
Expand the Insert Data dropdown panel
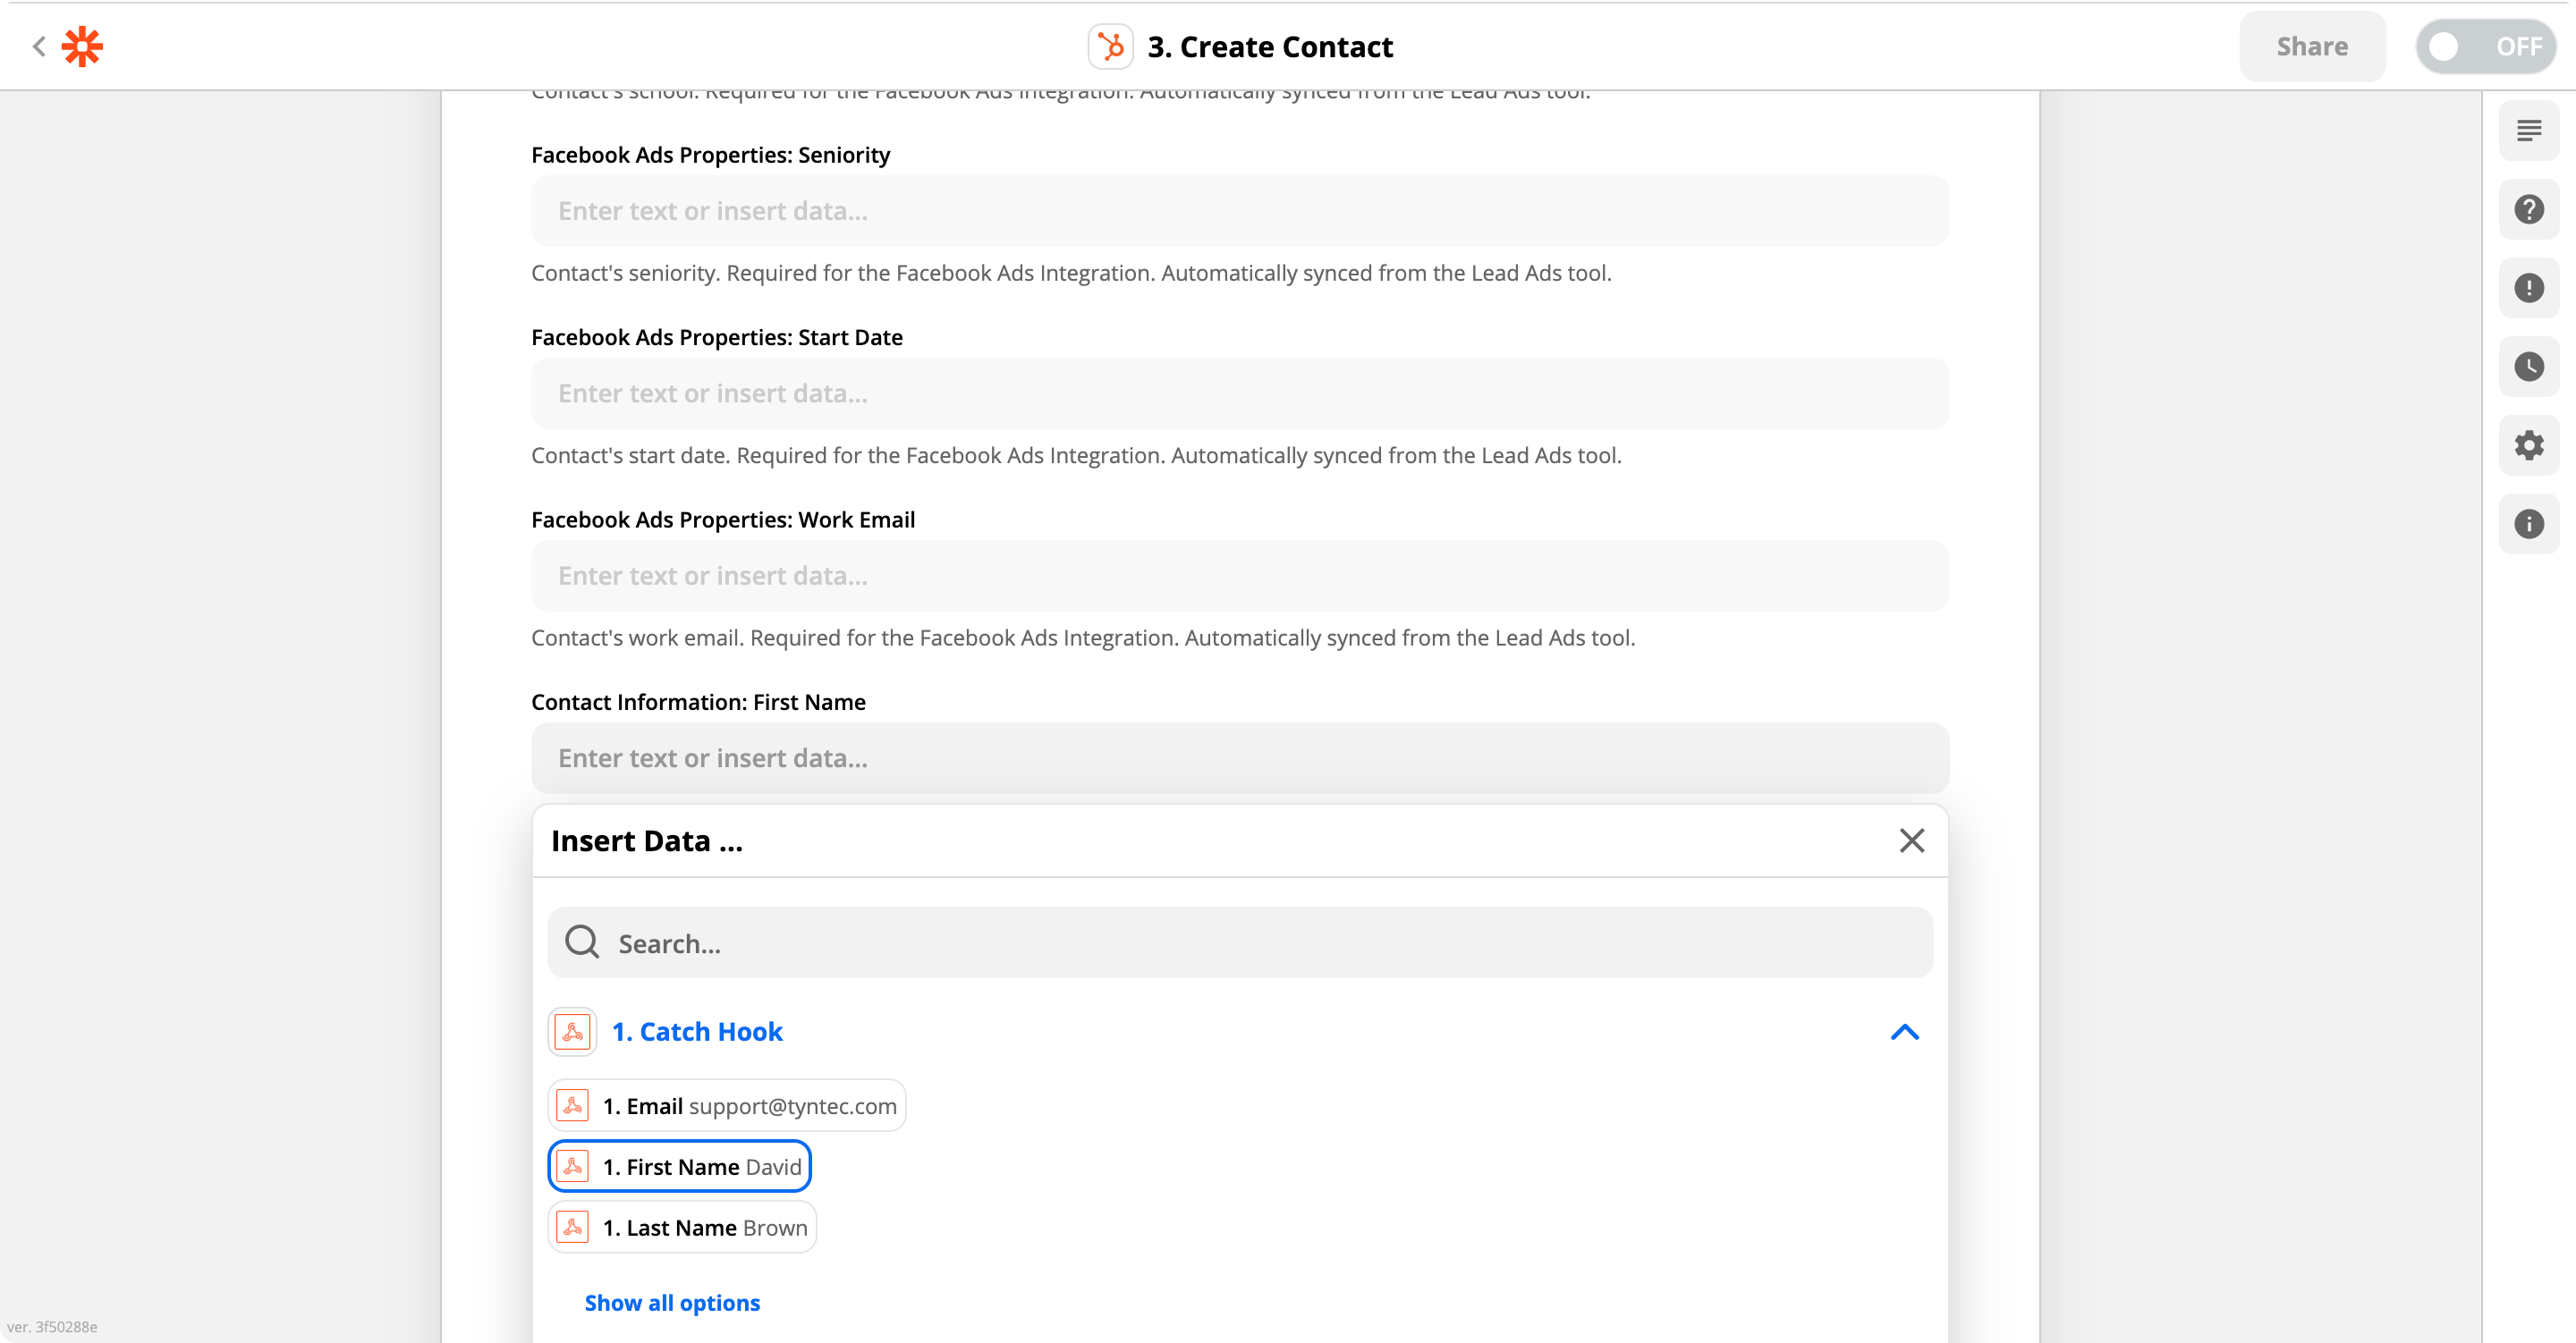1906,1032
